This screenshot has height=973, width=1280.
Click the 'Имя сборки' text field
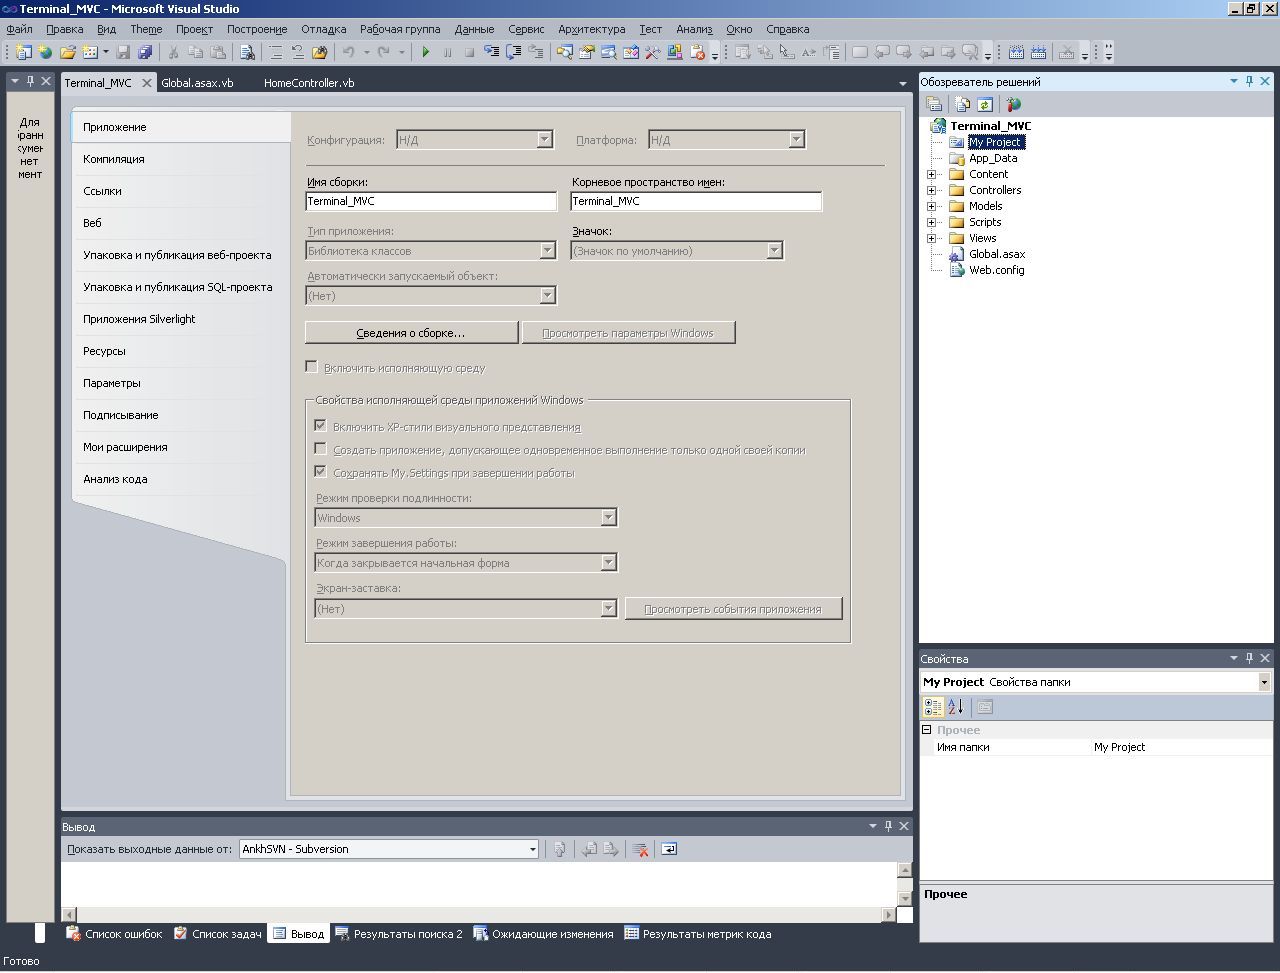(431, 201)
